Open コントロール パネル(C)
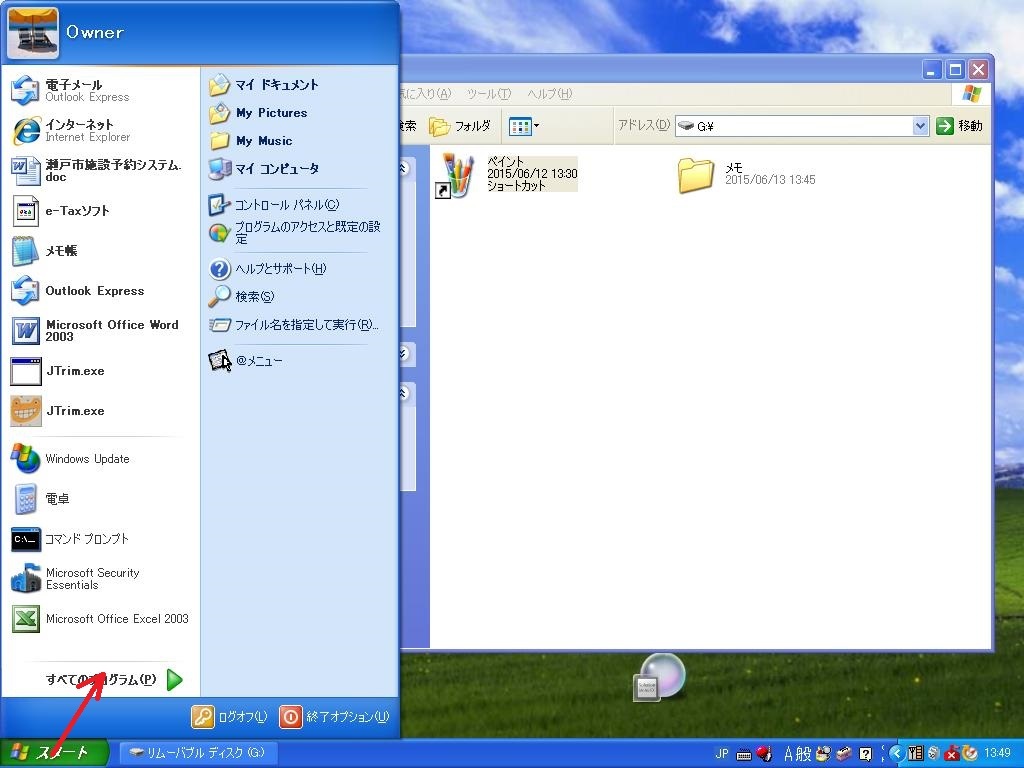The height and width of the screenshot is (768, 1024). [x=298, y=205]
